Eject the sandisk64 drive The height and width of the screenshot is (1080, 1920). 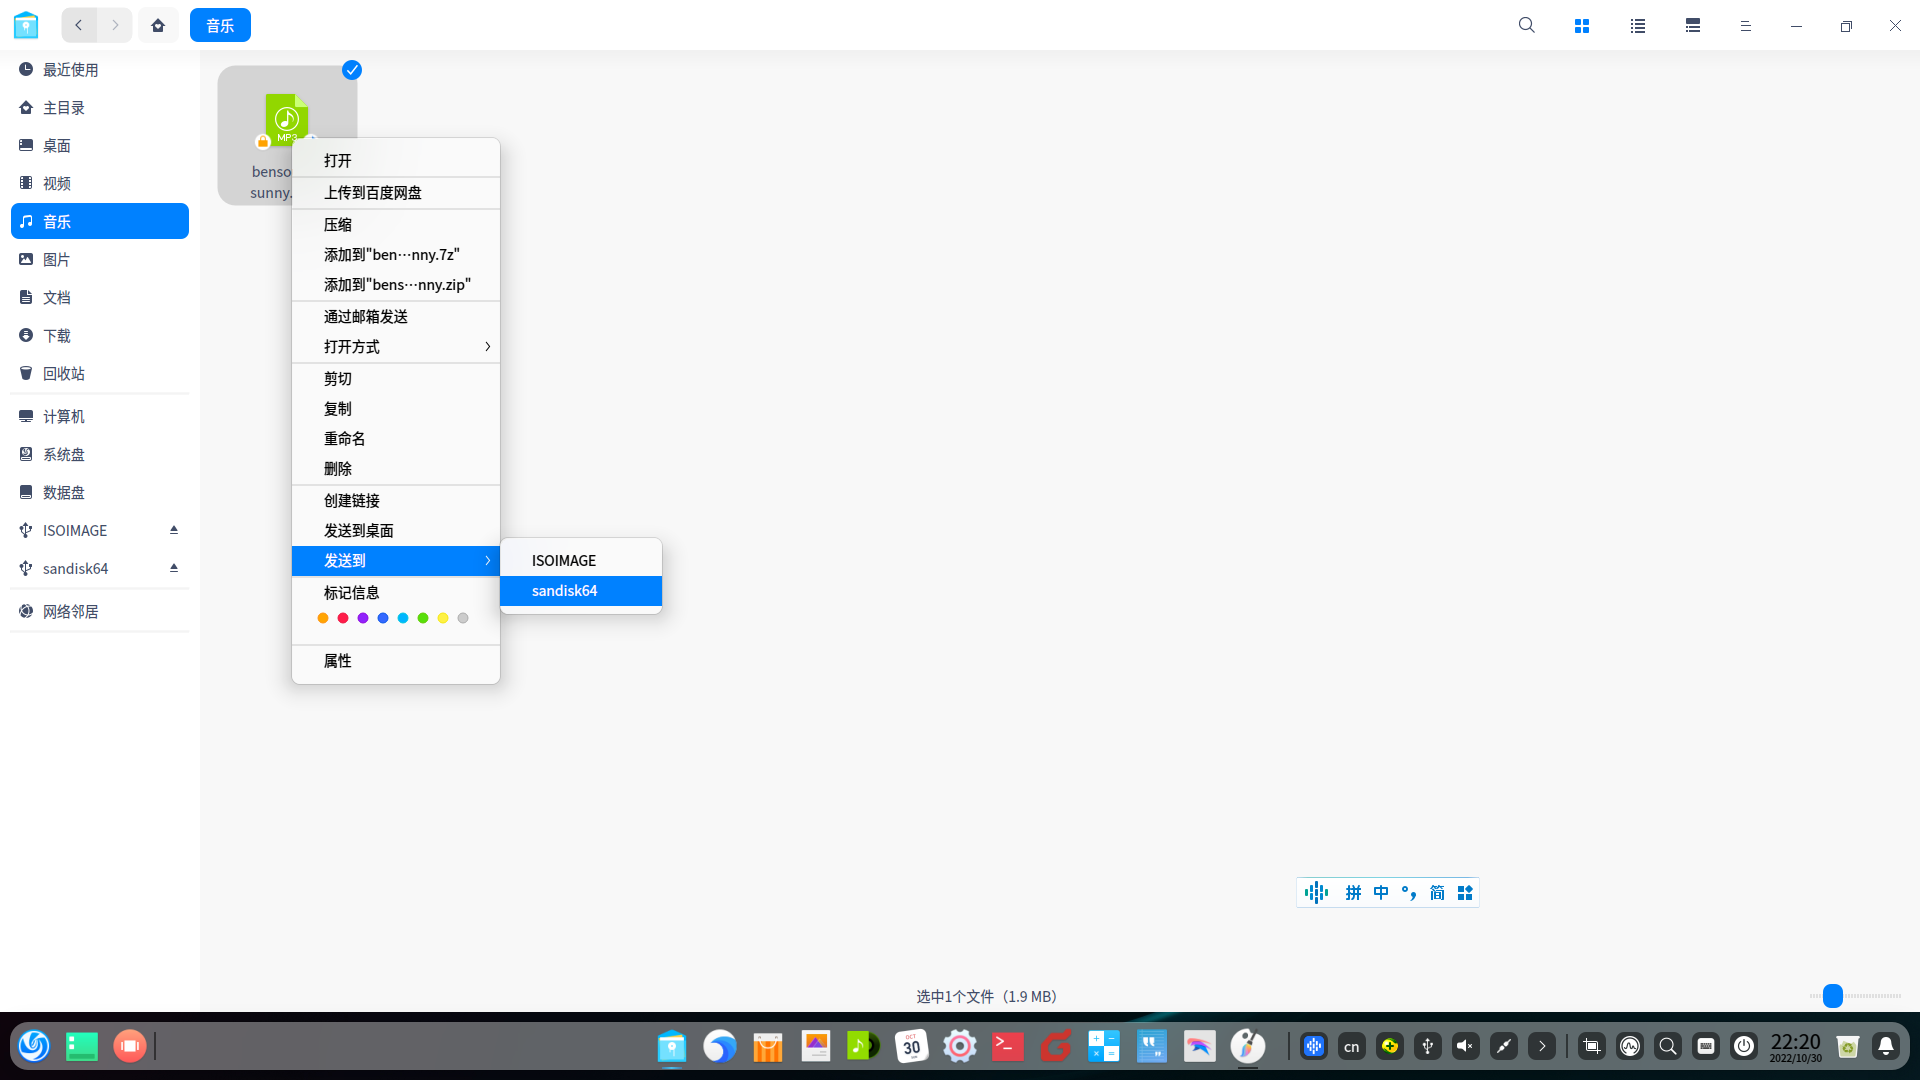[174, 568]
